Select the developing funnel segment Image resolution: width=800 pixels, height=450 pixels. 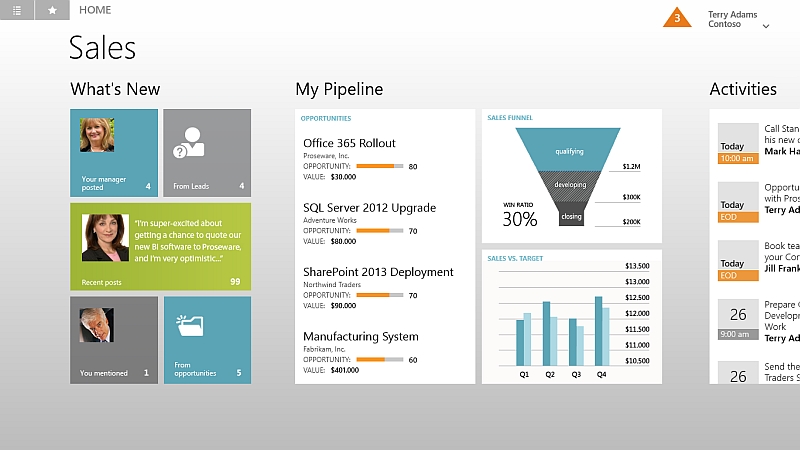click(570, 186)
